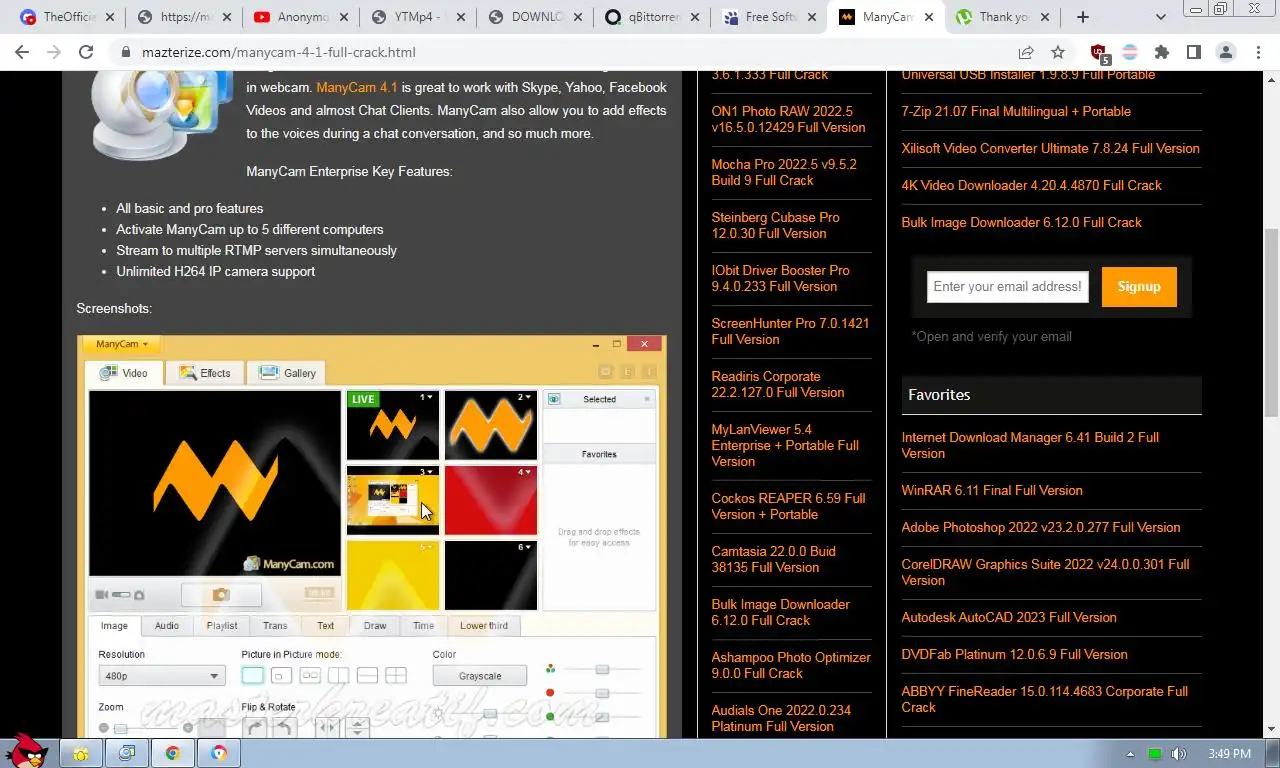Open Readiris Corporate 22.2.127.0 link

778,384
